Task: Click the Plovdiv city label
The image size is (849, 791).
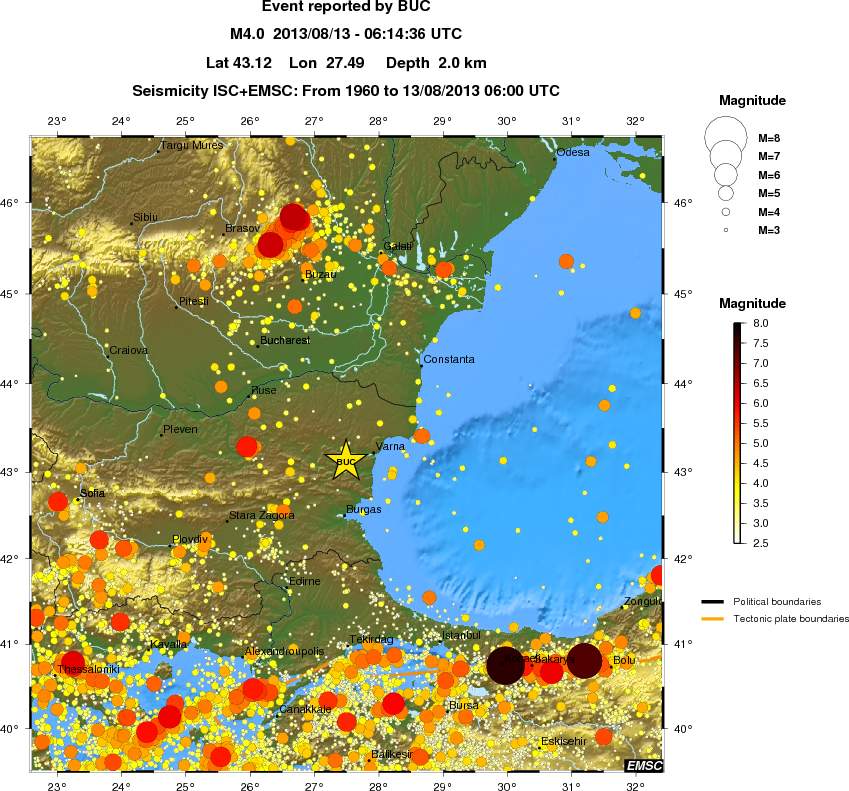Action: coord(190,539)
